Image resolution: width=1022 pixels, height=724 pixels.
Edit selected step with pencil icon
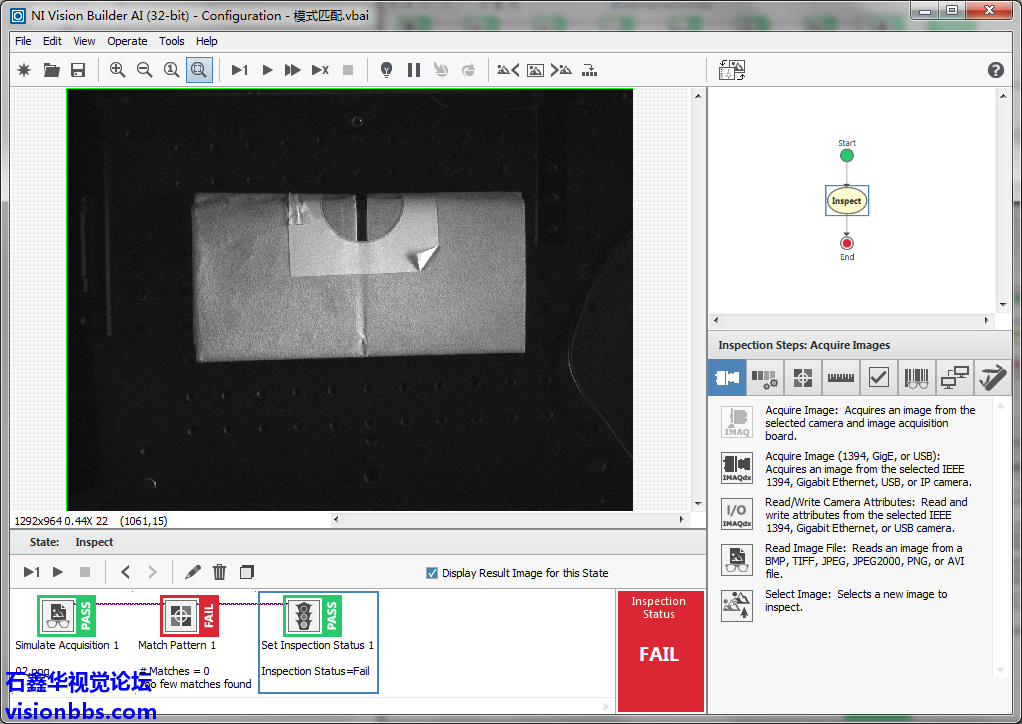coord(193,572)
